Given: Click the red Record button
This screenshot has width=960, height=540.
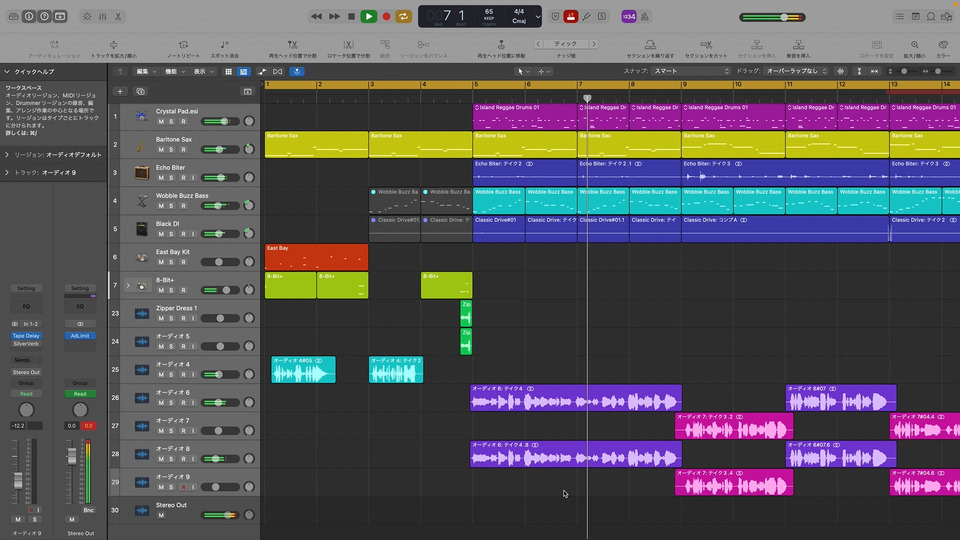Looking at the screenshot, I should (386, 16).
